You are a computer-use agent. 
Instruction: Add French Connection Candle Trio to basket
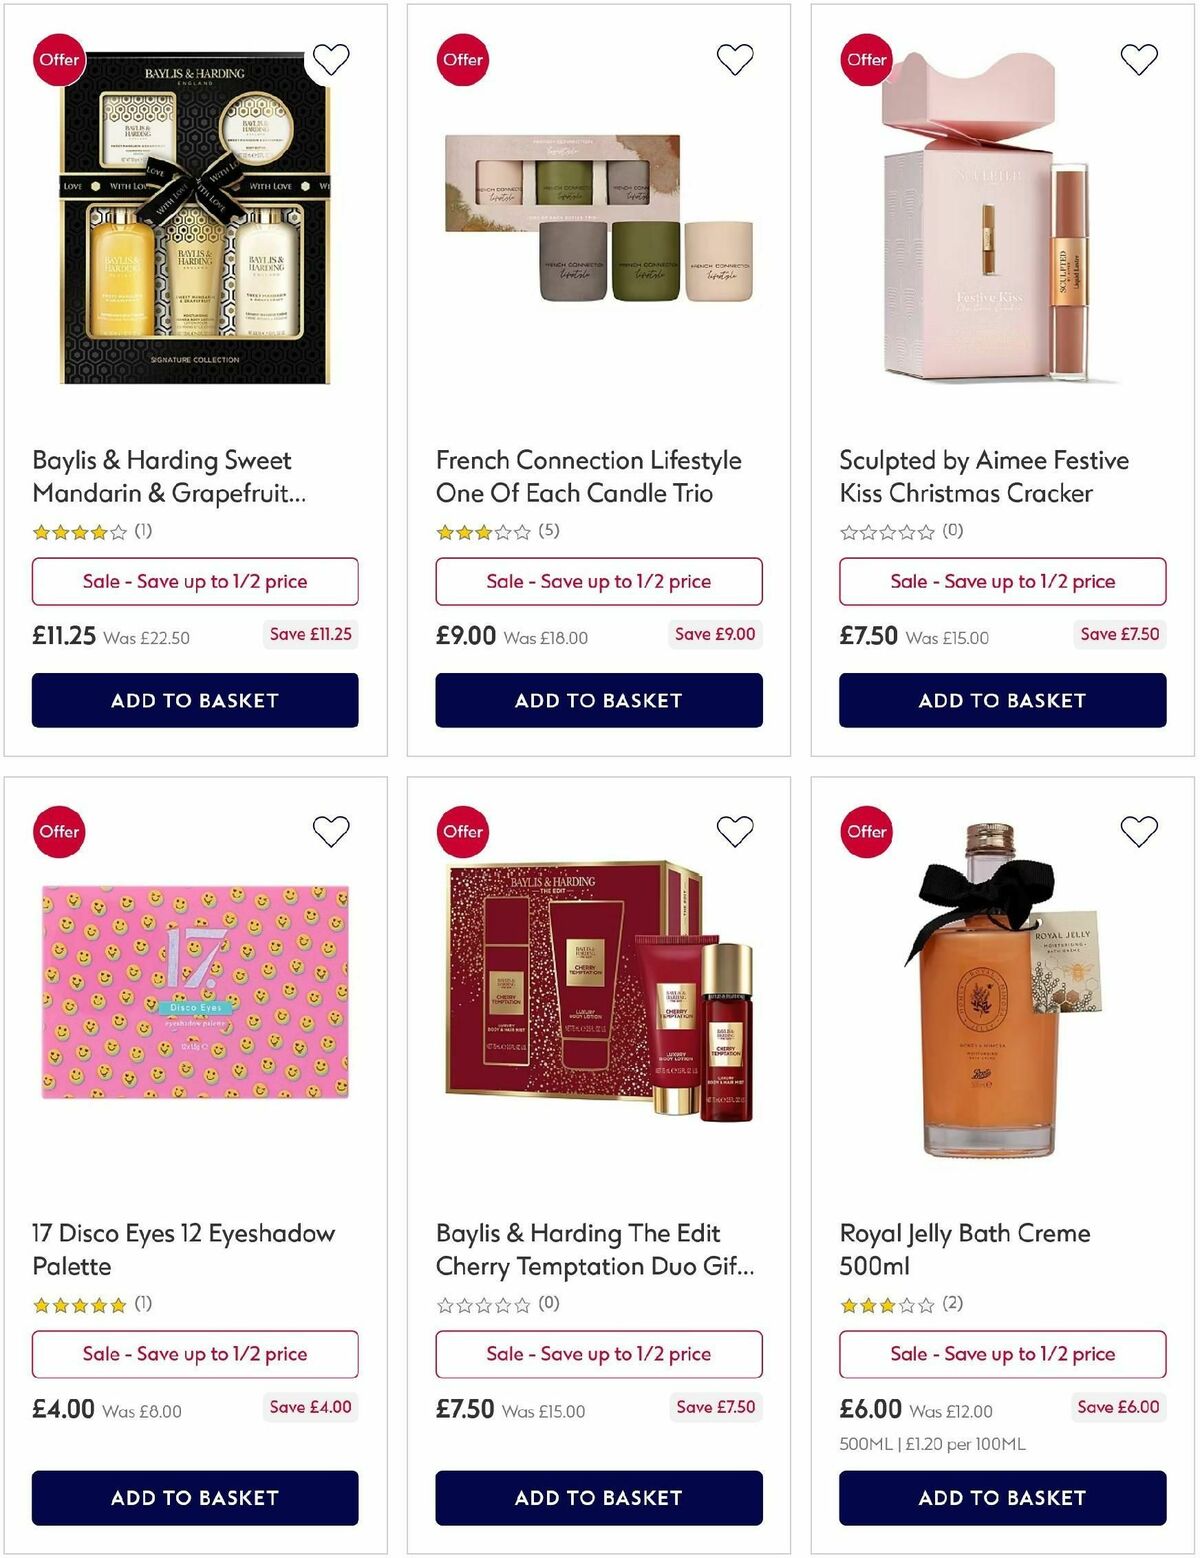(x=598, y=700)
